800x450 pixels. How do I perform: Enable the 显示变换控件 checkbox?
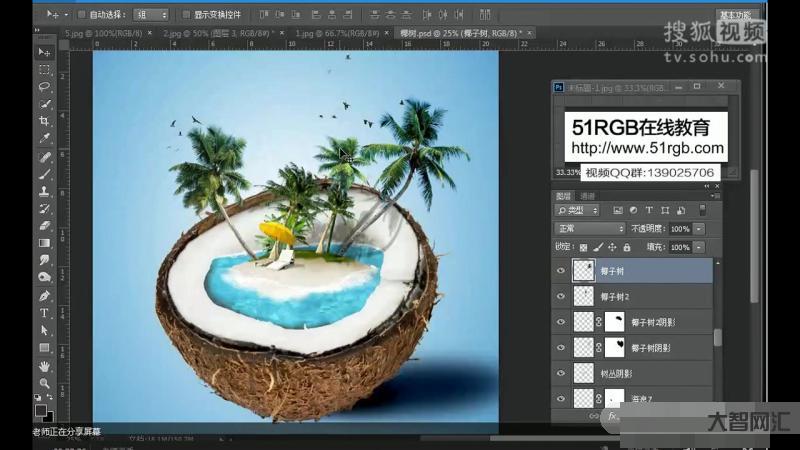click(x=187, y=15)
